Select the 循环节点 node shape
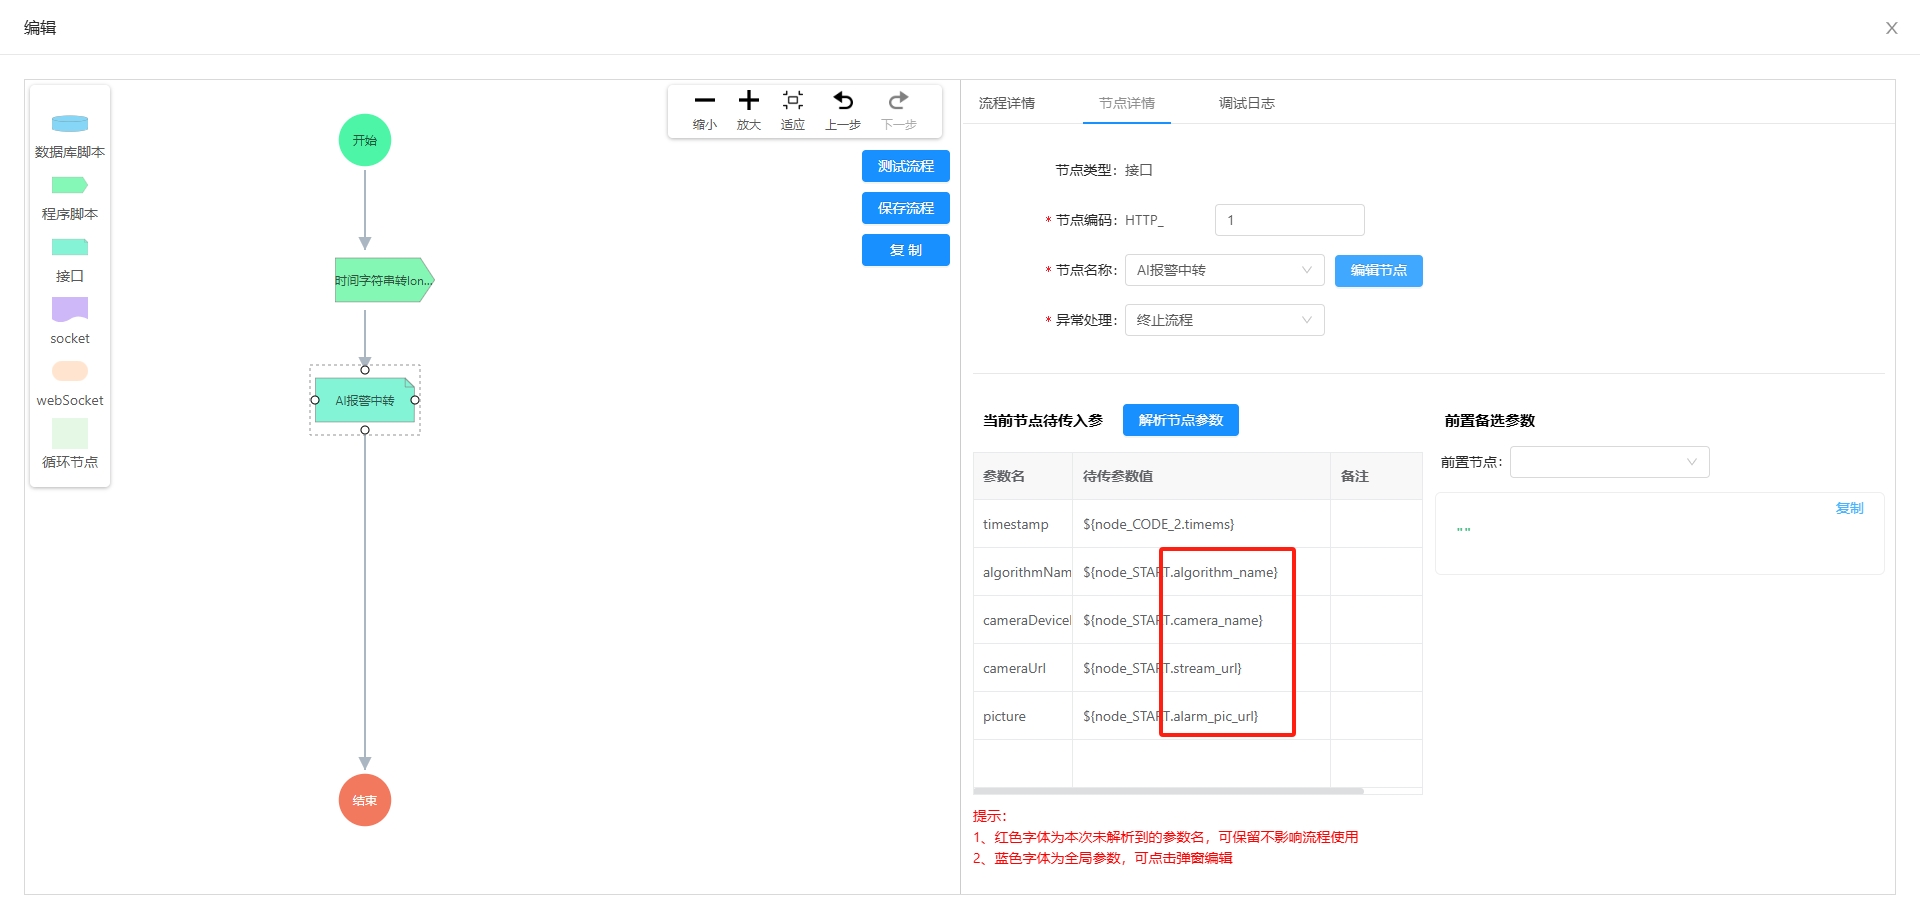 click(x=70, y=434)
